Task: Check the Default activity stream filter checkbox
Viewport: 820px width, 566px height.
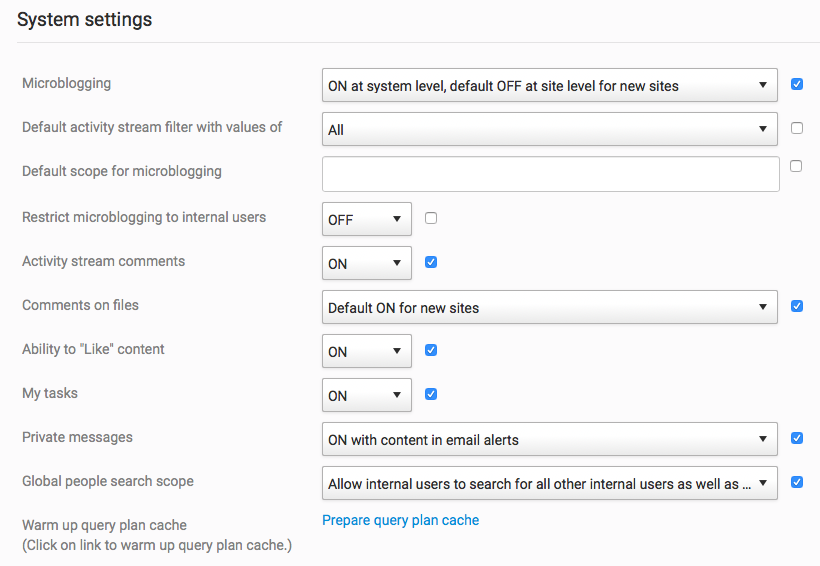Action: click(797, 128)
